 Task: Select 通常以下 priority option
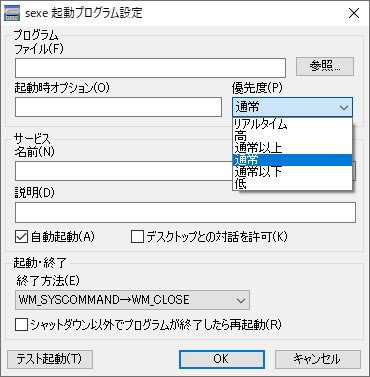[292, 172]
